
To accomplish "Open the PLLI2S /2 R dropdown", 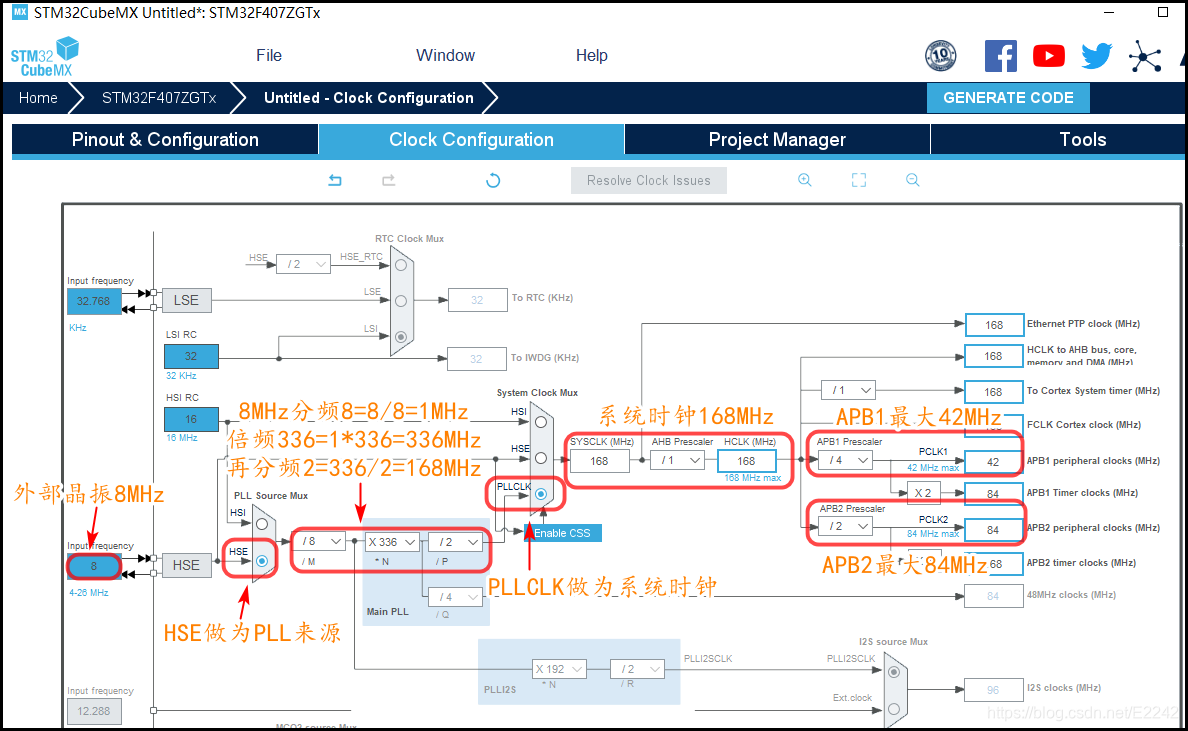I will click(638, 669).
